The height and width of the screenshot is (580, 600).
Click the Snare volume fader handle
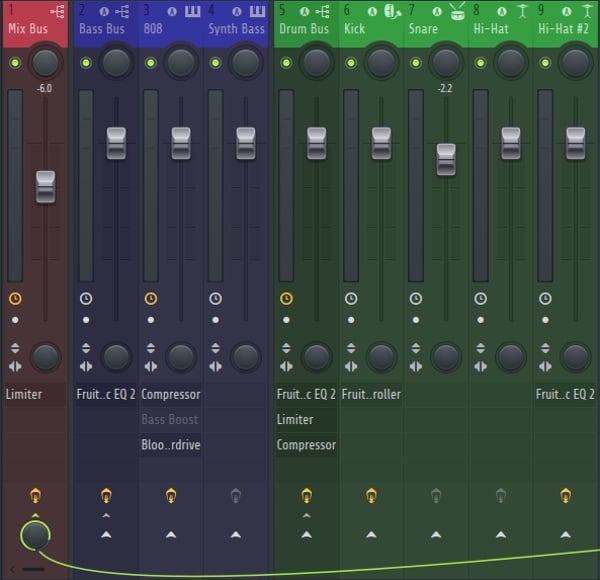446,160
